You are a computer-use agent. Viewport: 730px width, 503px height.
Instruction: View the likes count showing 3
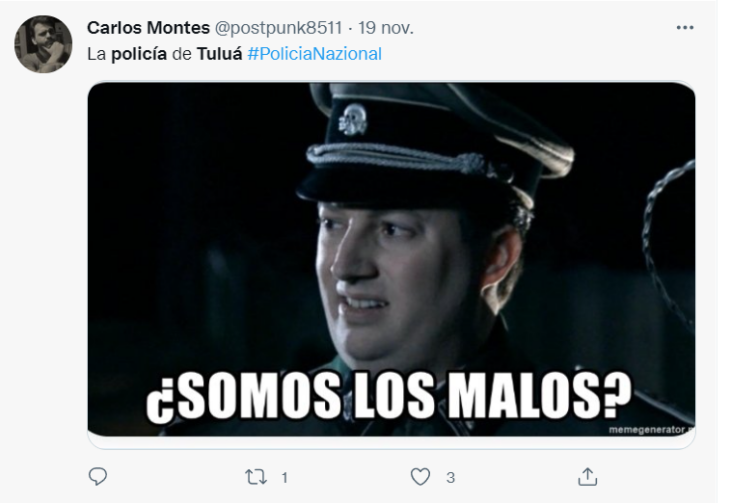click(x=450, y=477)
